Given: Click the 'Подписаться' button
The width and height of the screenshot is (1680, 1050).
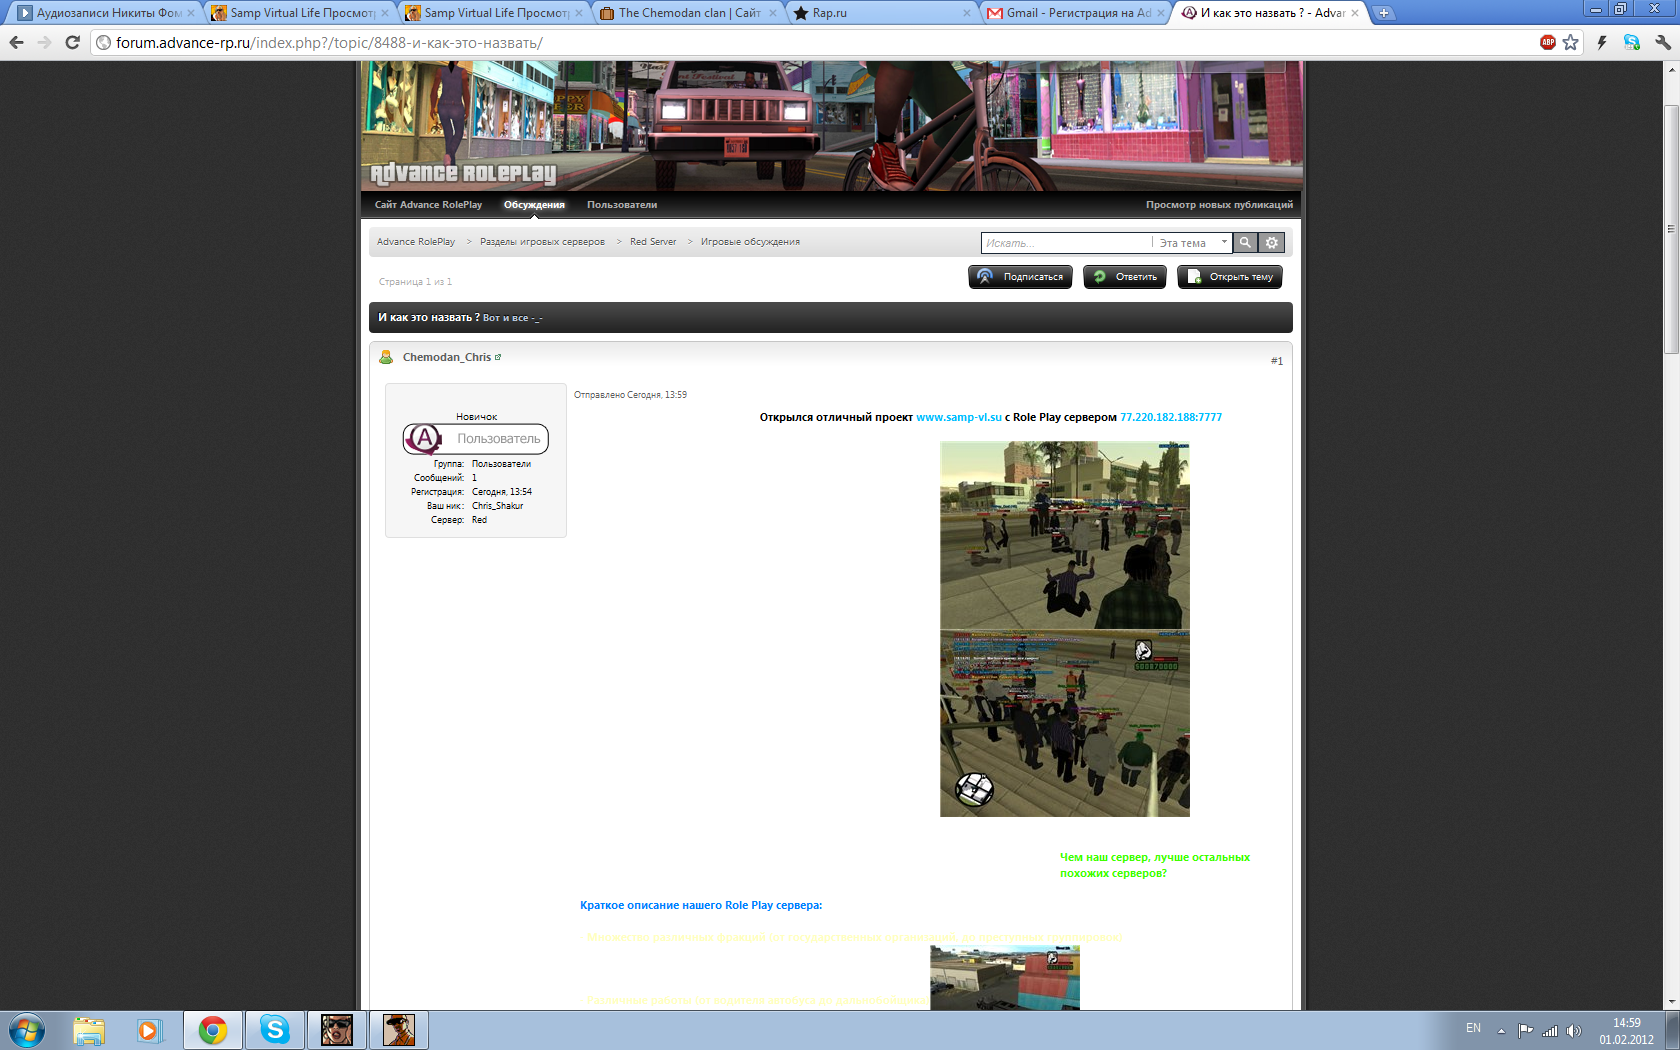Looking at the screenshot, I should (x=1020, y=277).
